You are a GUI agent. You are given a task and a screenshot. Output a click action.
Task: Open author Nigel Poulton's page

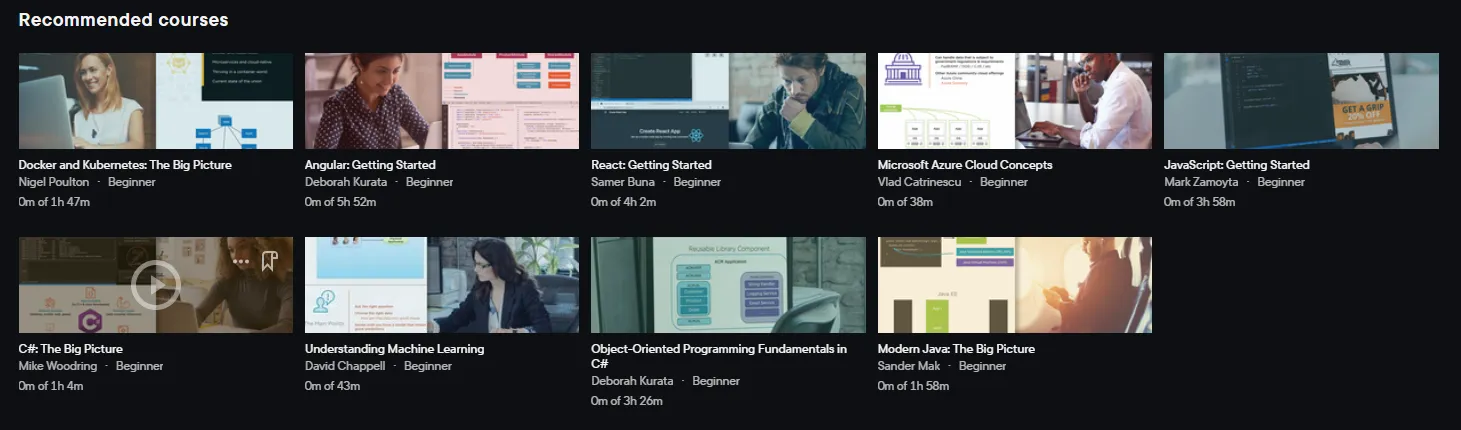click(x=54, y=182)
